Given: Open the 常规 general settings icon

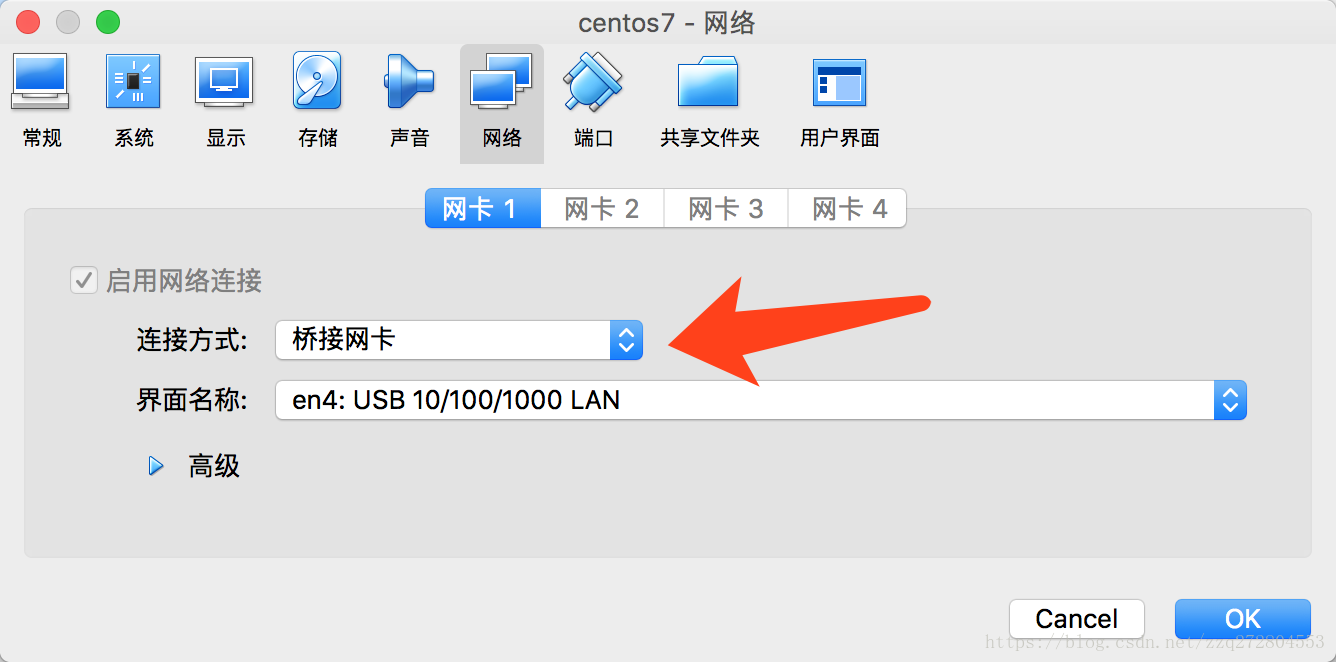Looking at the screenshot, I should pos(41,101).
